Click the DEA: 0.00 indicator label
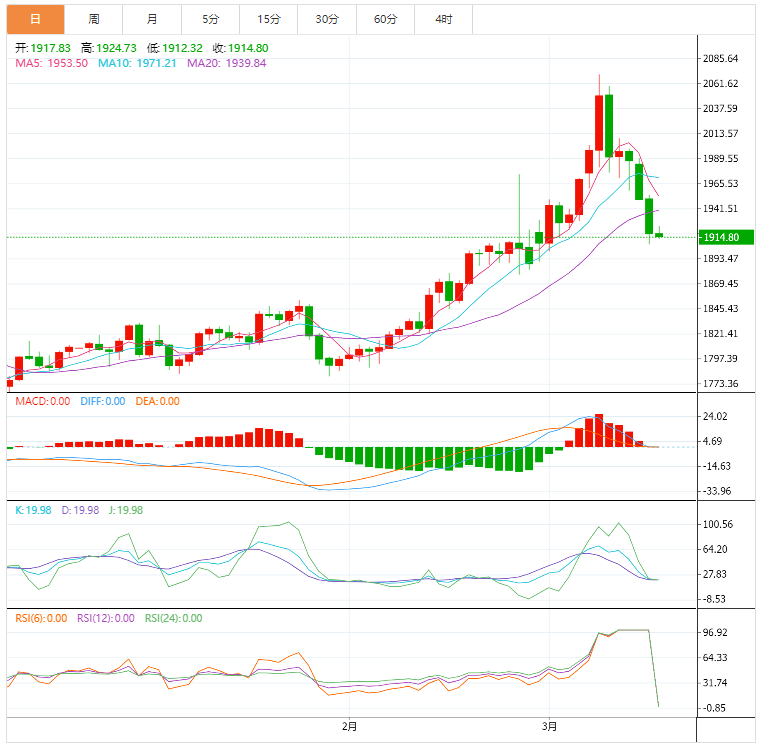This screenshot has height=753, width=769. (x=156, y=401)
